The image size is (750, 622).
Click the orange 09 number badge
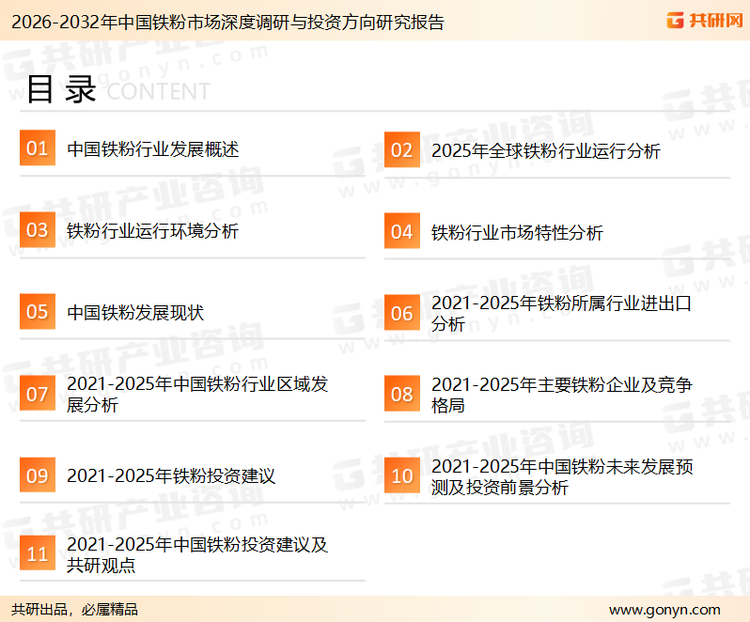tap(37, 475)
